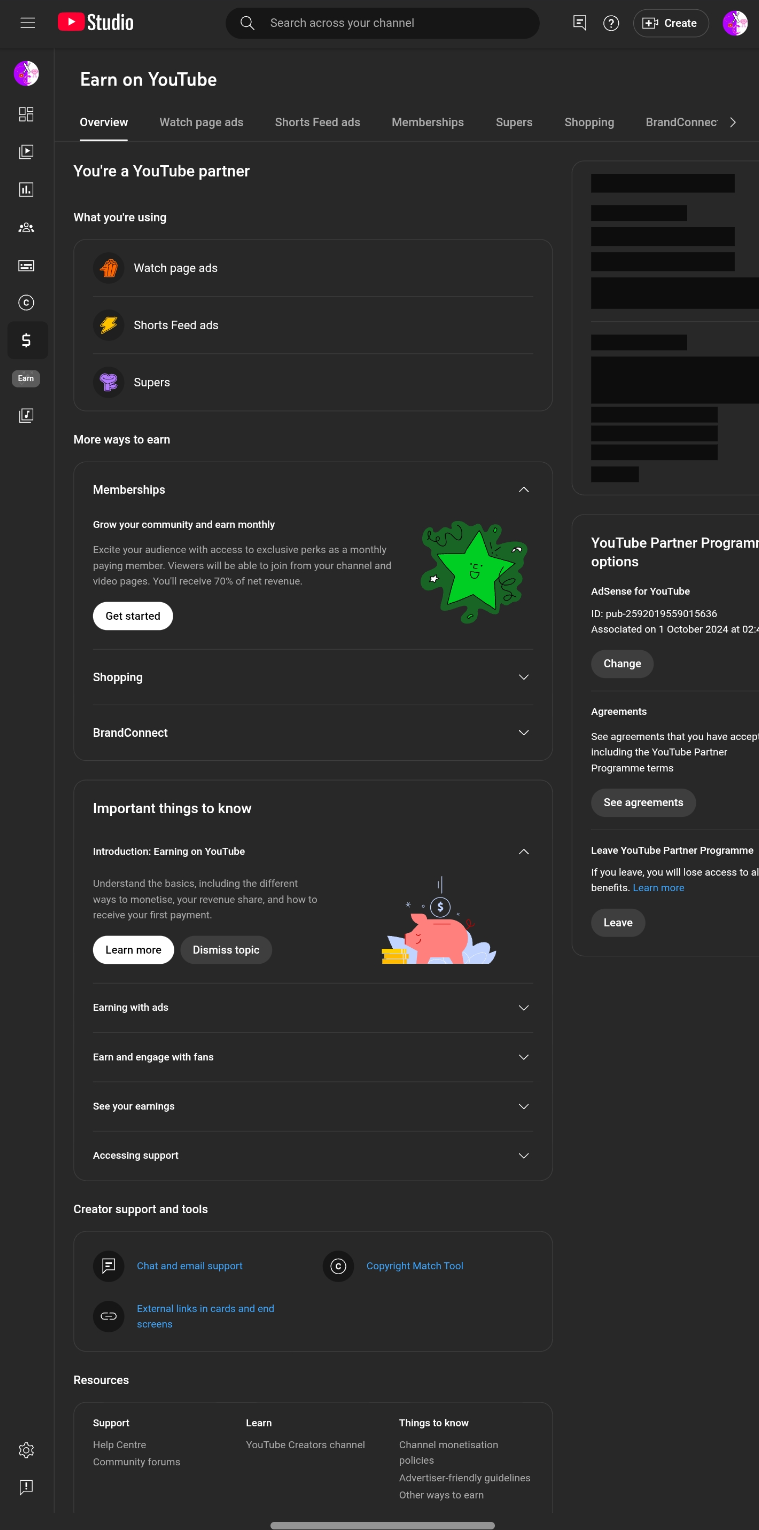Image resolution: width=759 pixels, height=1530 pixels.
Task: Open Settings gear in sidebar
Action: (26, 1450)
